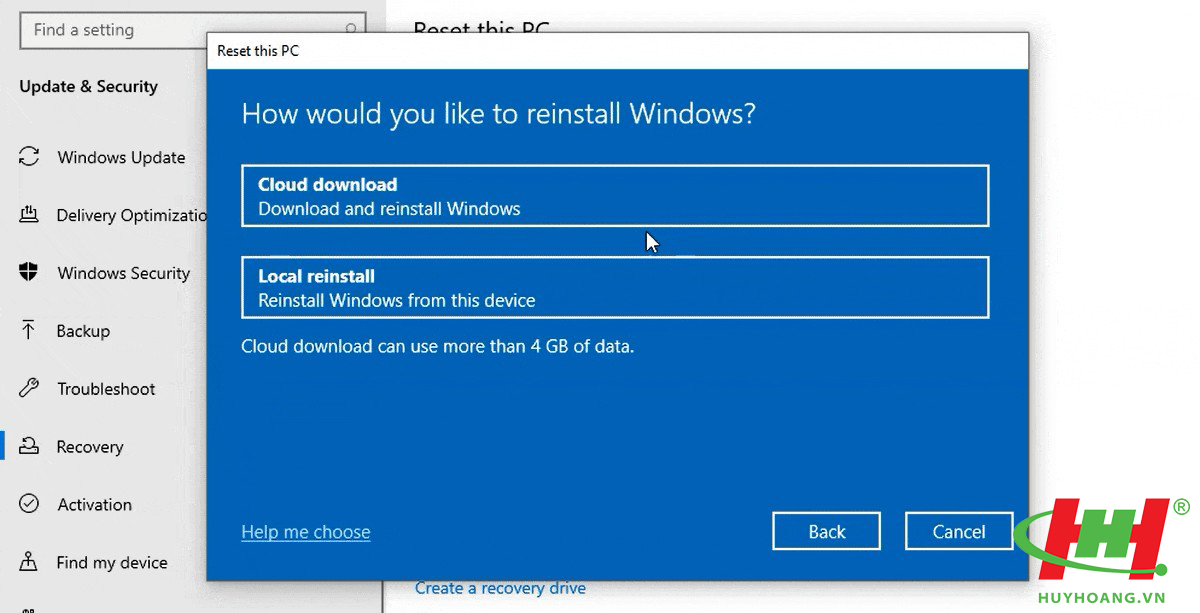1200x613 pixels.
Task: Choose Local reinstall option
Action: point(615,288)
